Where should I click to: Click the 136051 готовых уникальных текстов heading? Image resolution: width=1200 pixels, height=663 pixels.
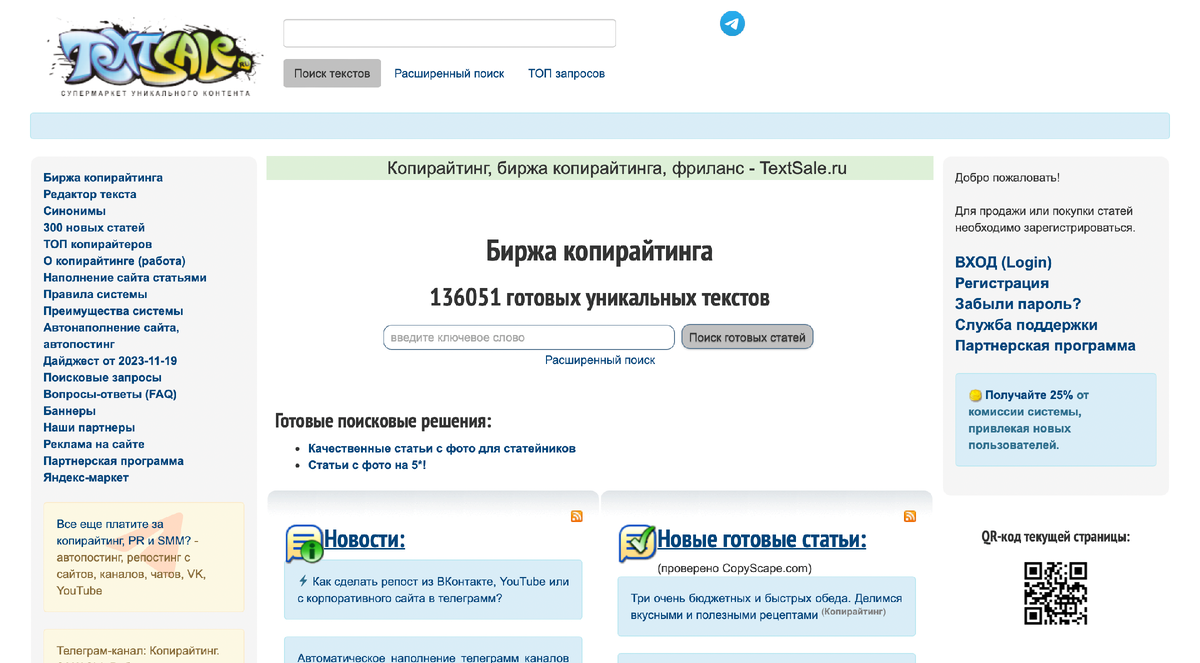[x=600, y=298]
